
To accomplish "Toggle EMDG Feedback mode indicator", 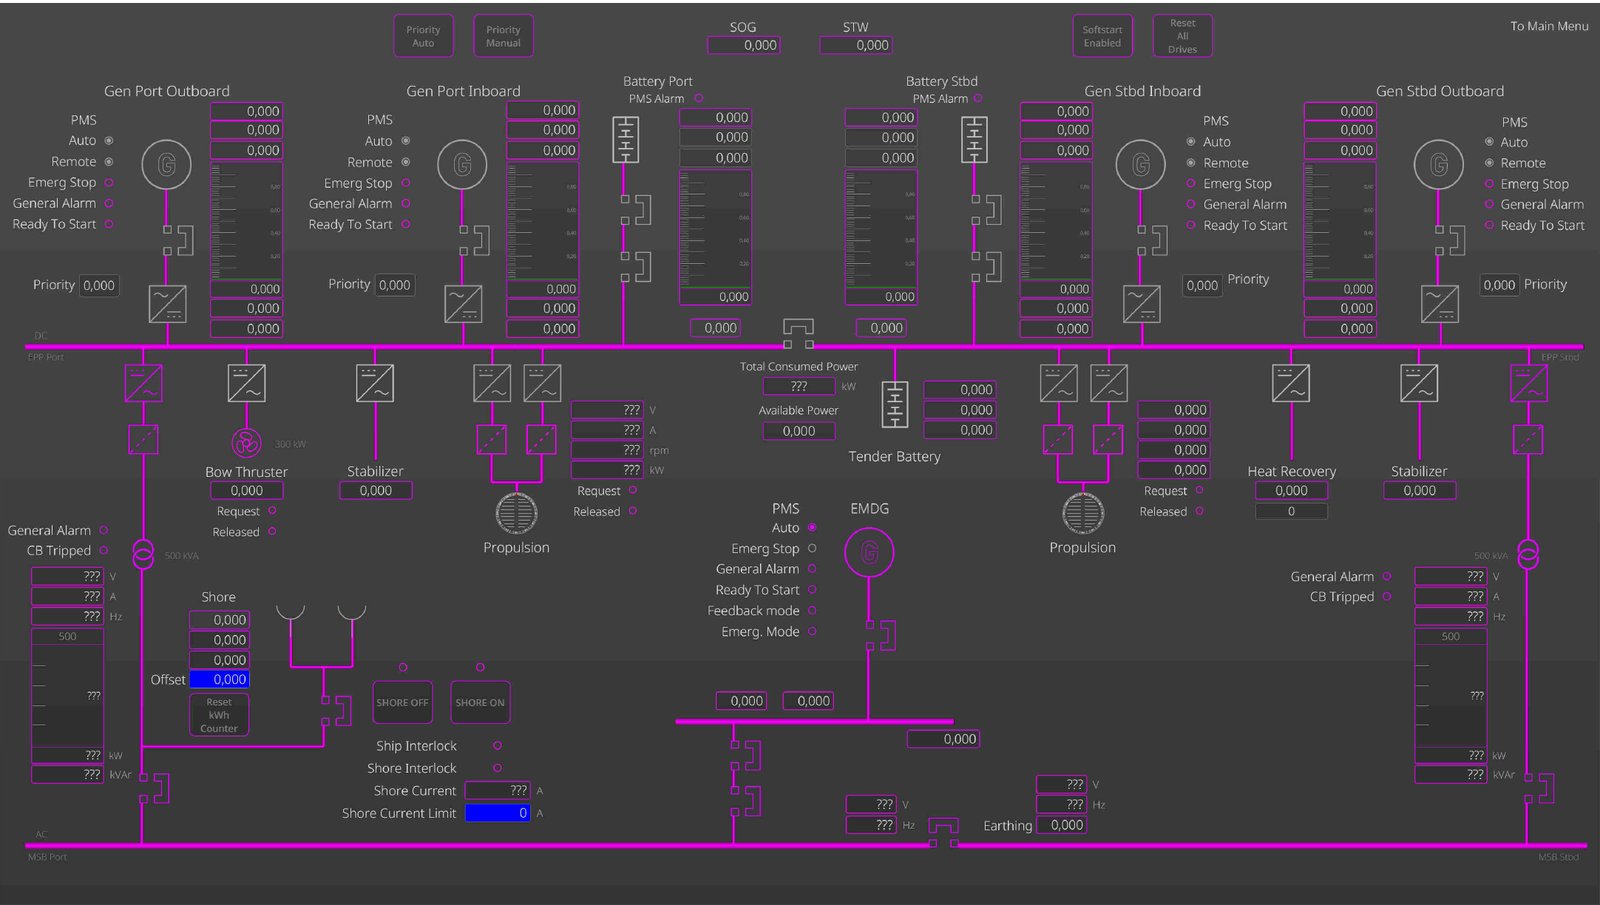I will (x=812, y=610).
